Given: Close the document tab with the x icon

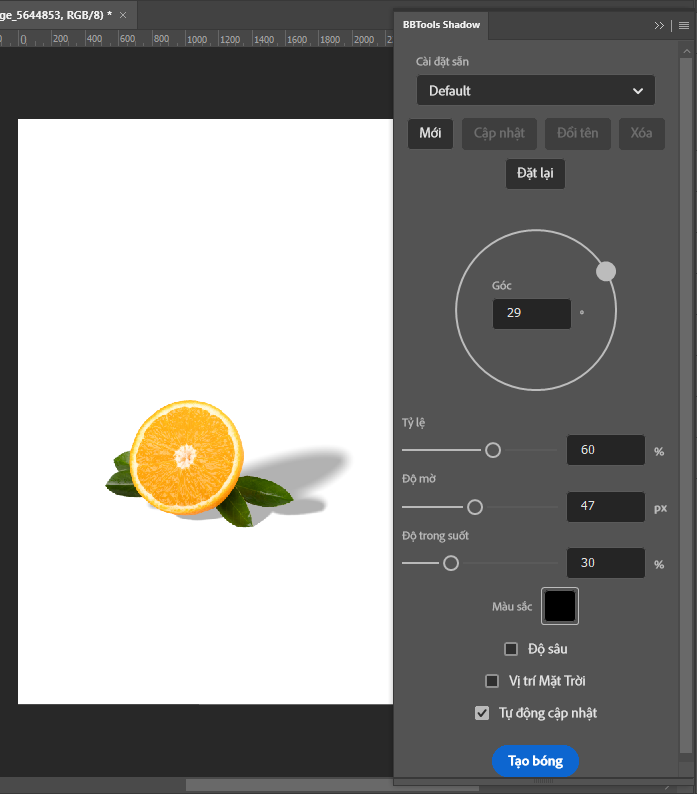Looking at the screenshot, I should [123, 15].
